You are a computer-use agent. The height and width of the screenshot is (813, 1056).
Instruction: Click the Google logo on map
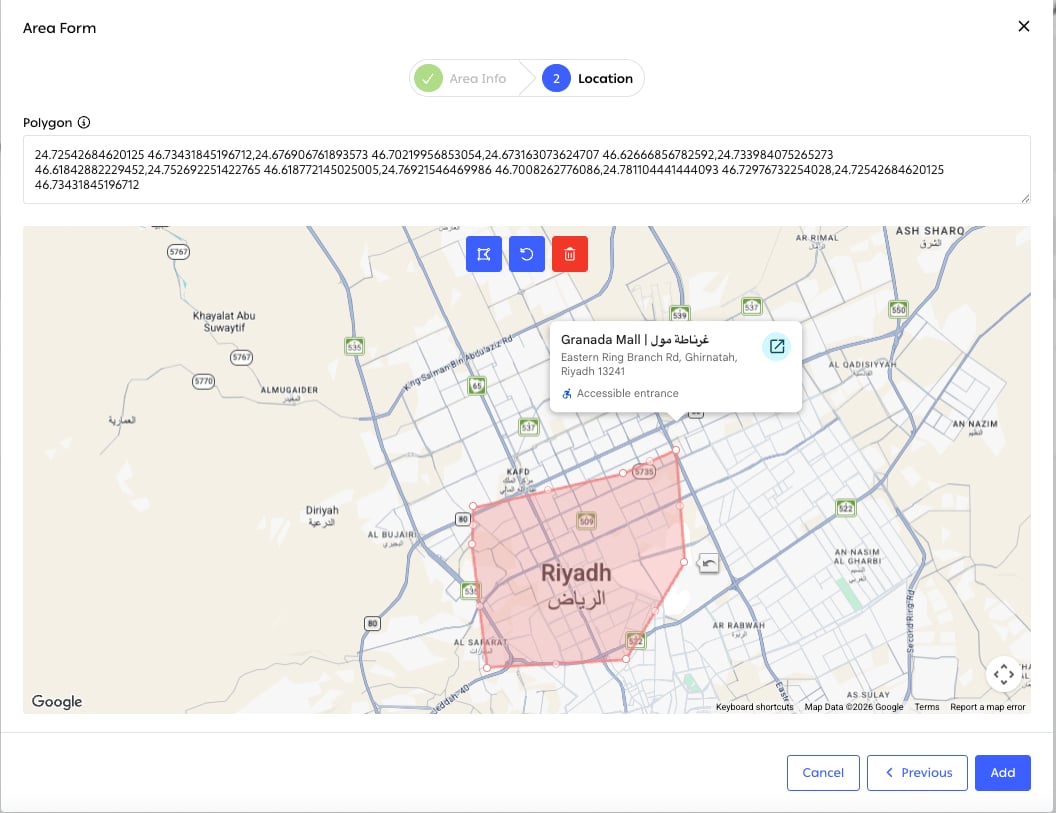tap(57, 701)
